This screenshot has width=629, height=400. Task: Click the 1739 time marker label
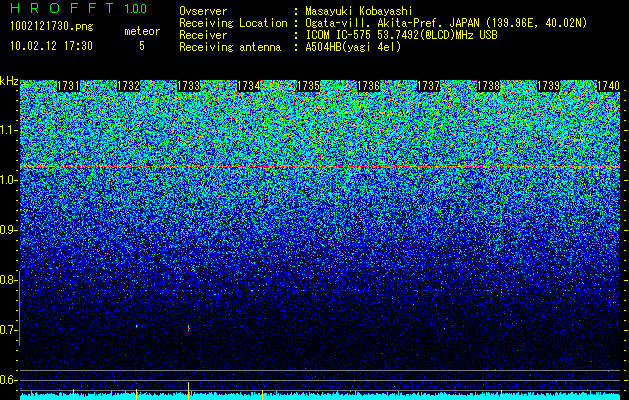(x=548, y=86)
